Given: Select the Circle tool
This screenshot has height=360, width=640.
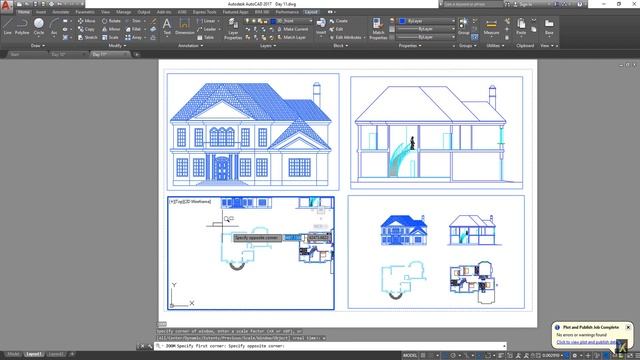Looking at the screenshot, I should click(39, 26).
